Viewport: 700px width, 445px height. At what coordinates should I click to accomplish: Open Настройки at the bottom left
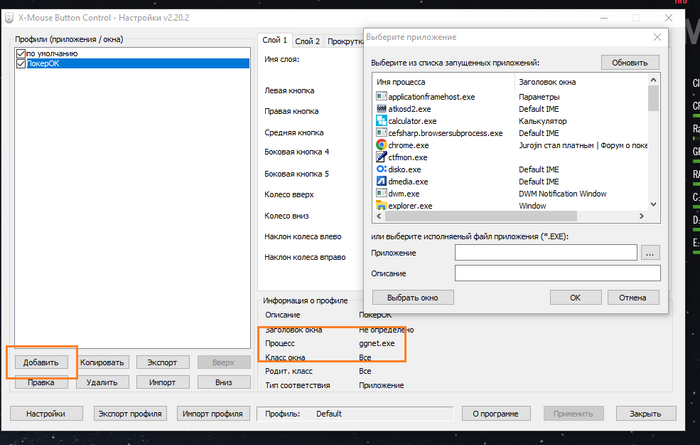46,414
